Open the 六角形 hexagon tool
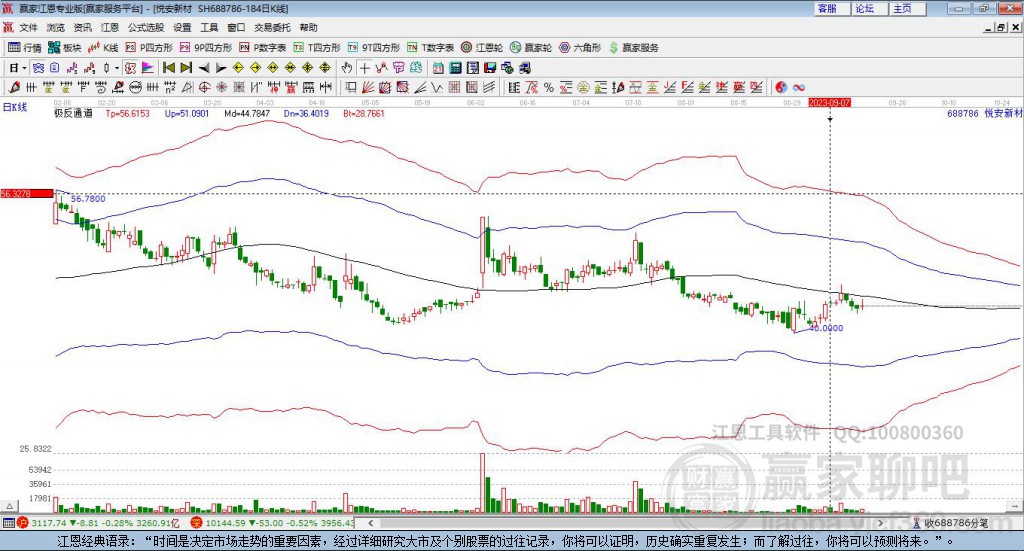 pos(580,48)
